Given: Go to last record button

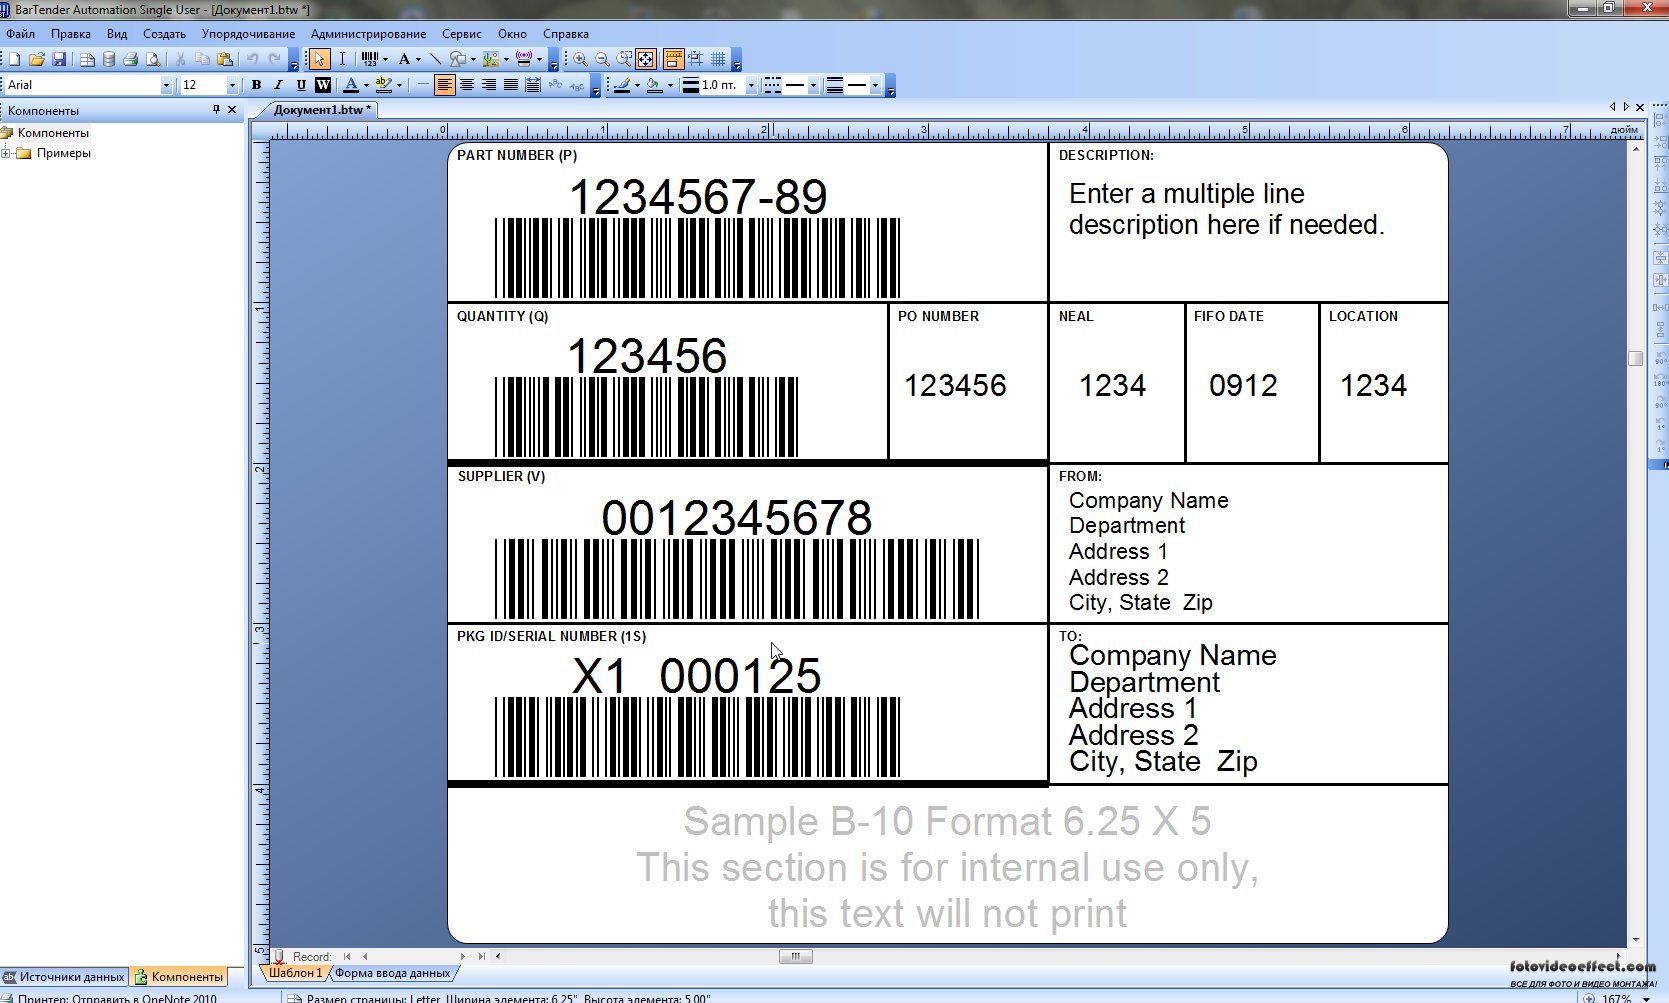Looking at the screenshot, I should (x=481, y=956).
